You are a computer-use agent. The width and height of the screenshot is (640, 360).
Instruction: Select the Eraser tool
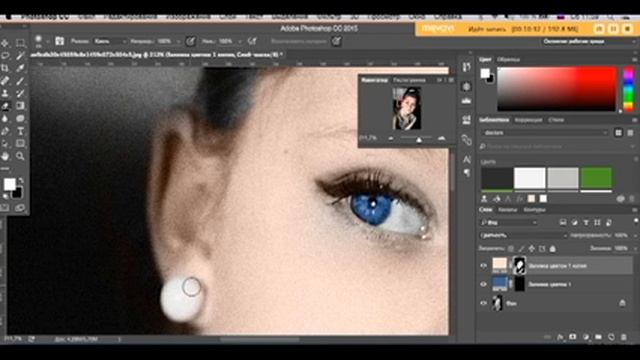coord(5,106)
